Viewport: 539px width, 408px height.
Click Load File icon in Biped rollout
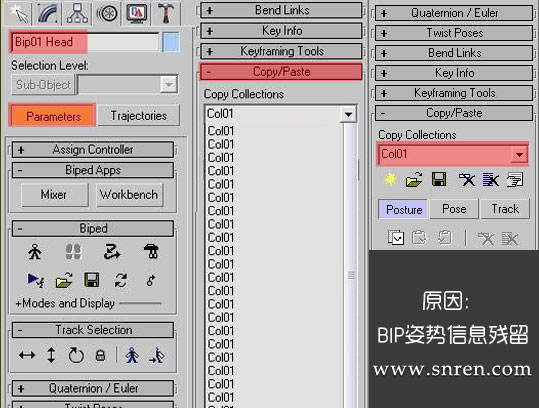[x=64, y=280]
